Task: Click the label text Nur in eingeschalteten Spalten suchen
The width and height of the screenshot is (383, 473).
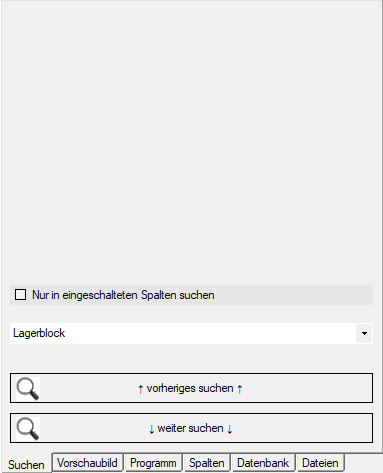Action: click(123, 295)
